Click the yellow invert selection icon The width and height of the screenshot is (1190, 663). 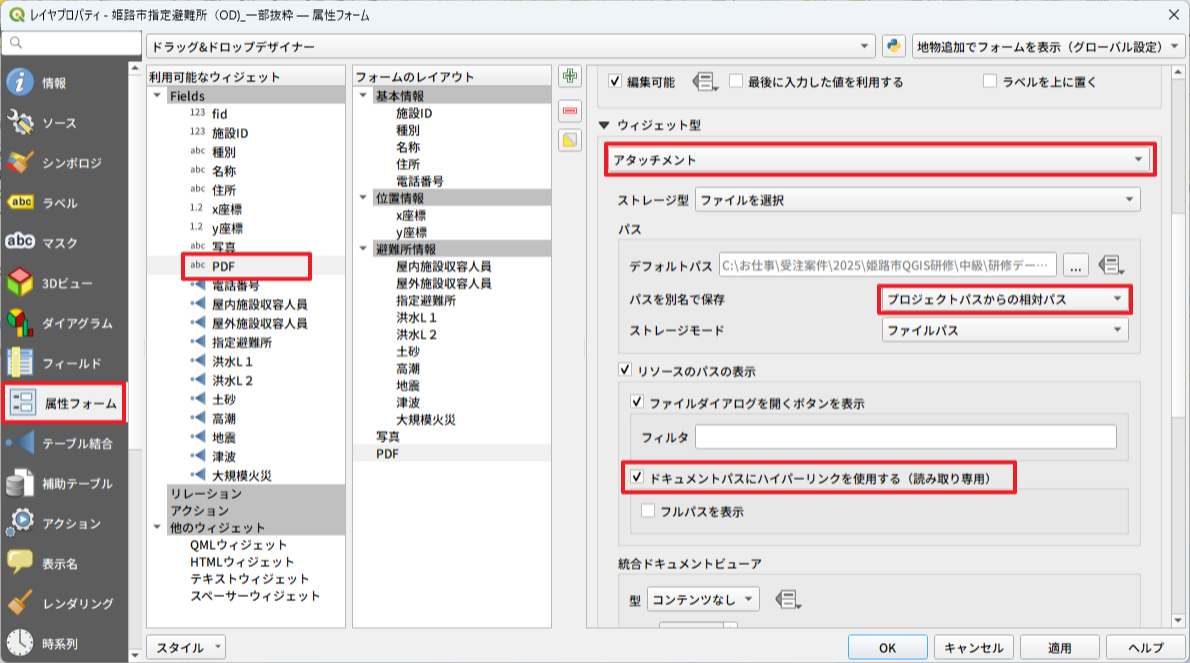click(570, 140)
